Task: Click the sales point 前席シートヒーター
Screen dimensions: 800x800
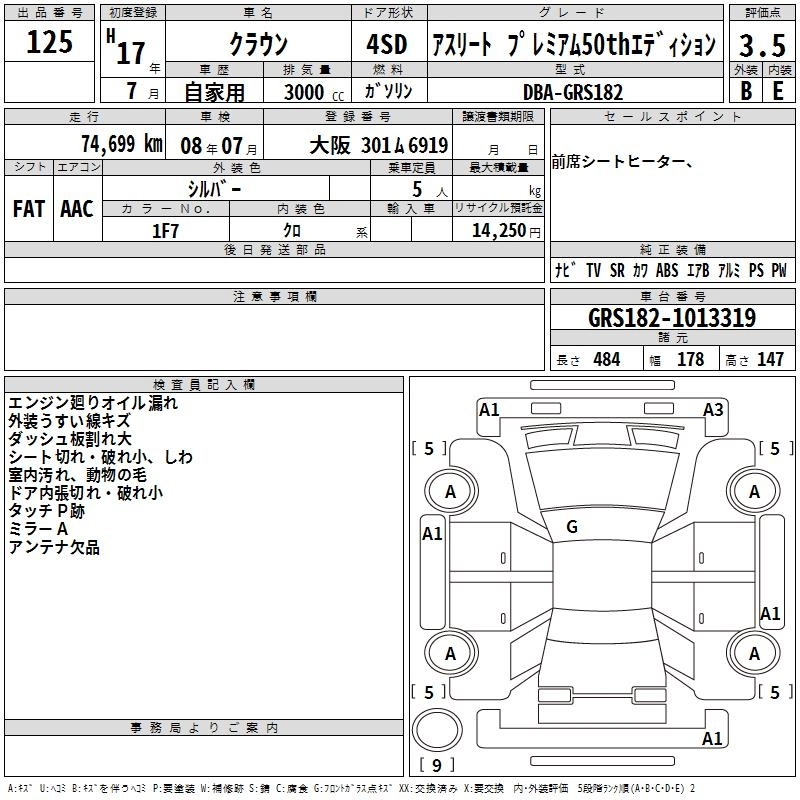Action: click(x=621, y=162)
